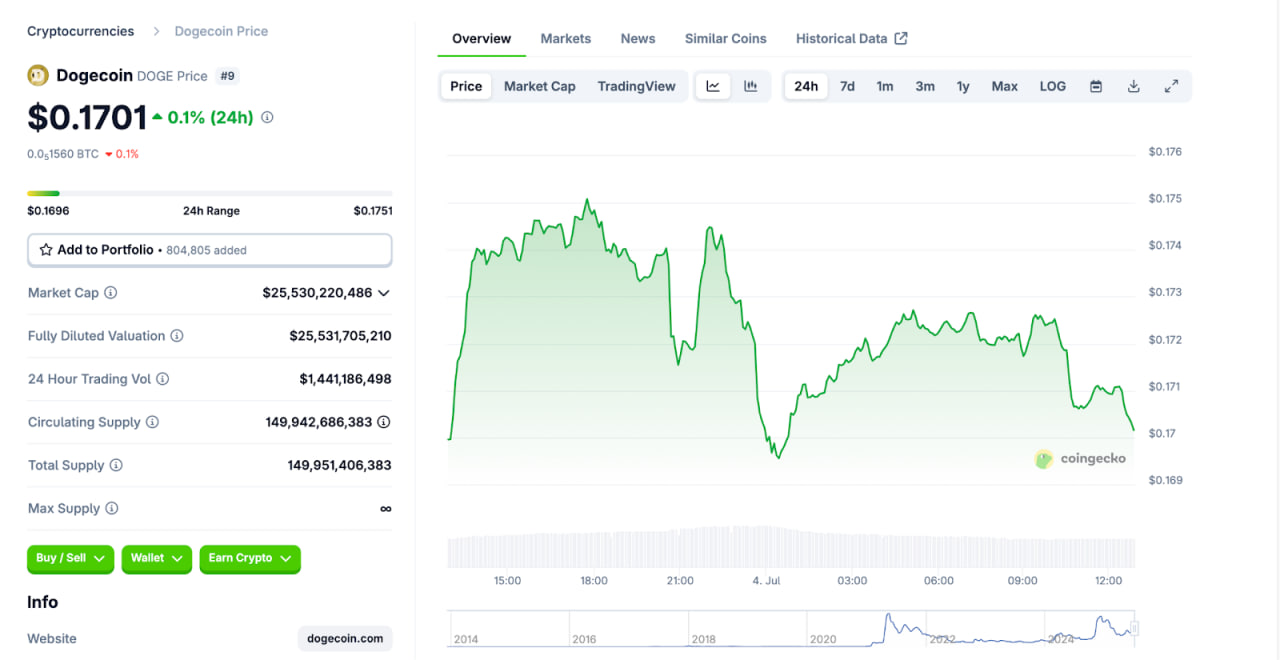The image size is (1280, 660).
Task: Click the info icon beside Max Supply
Action: [x=112, y=508]
